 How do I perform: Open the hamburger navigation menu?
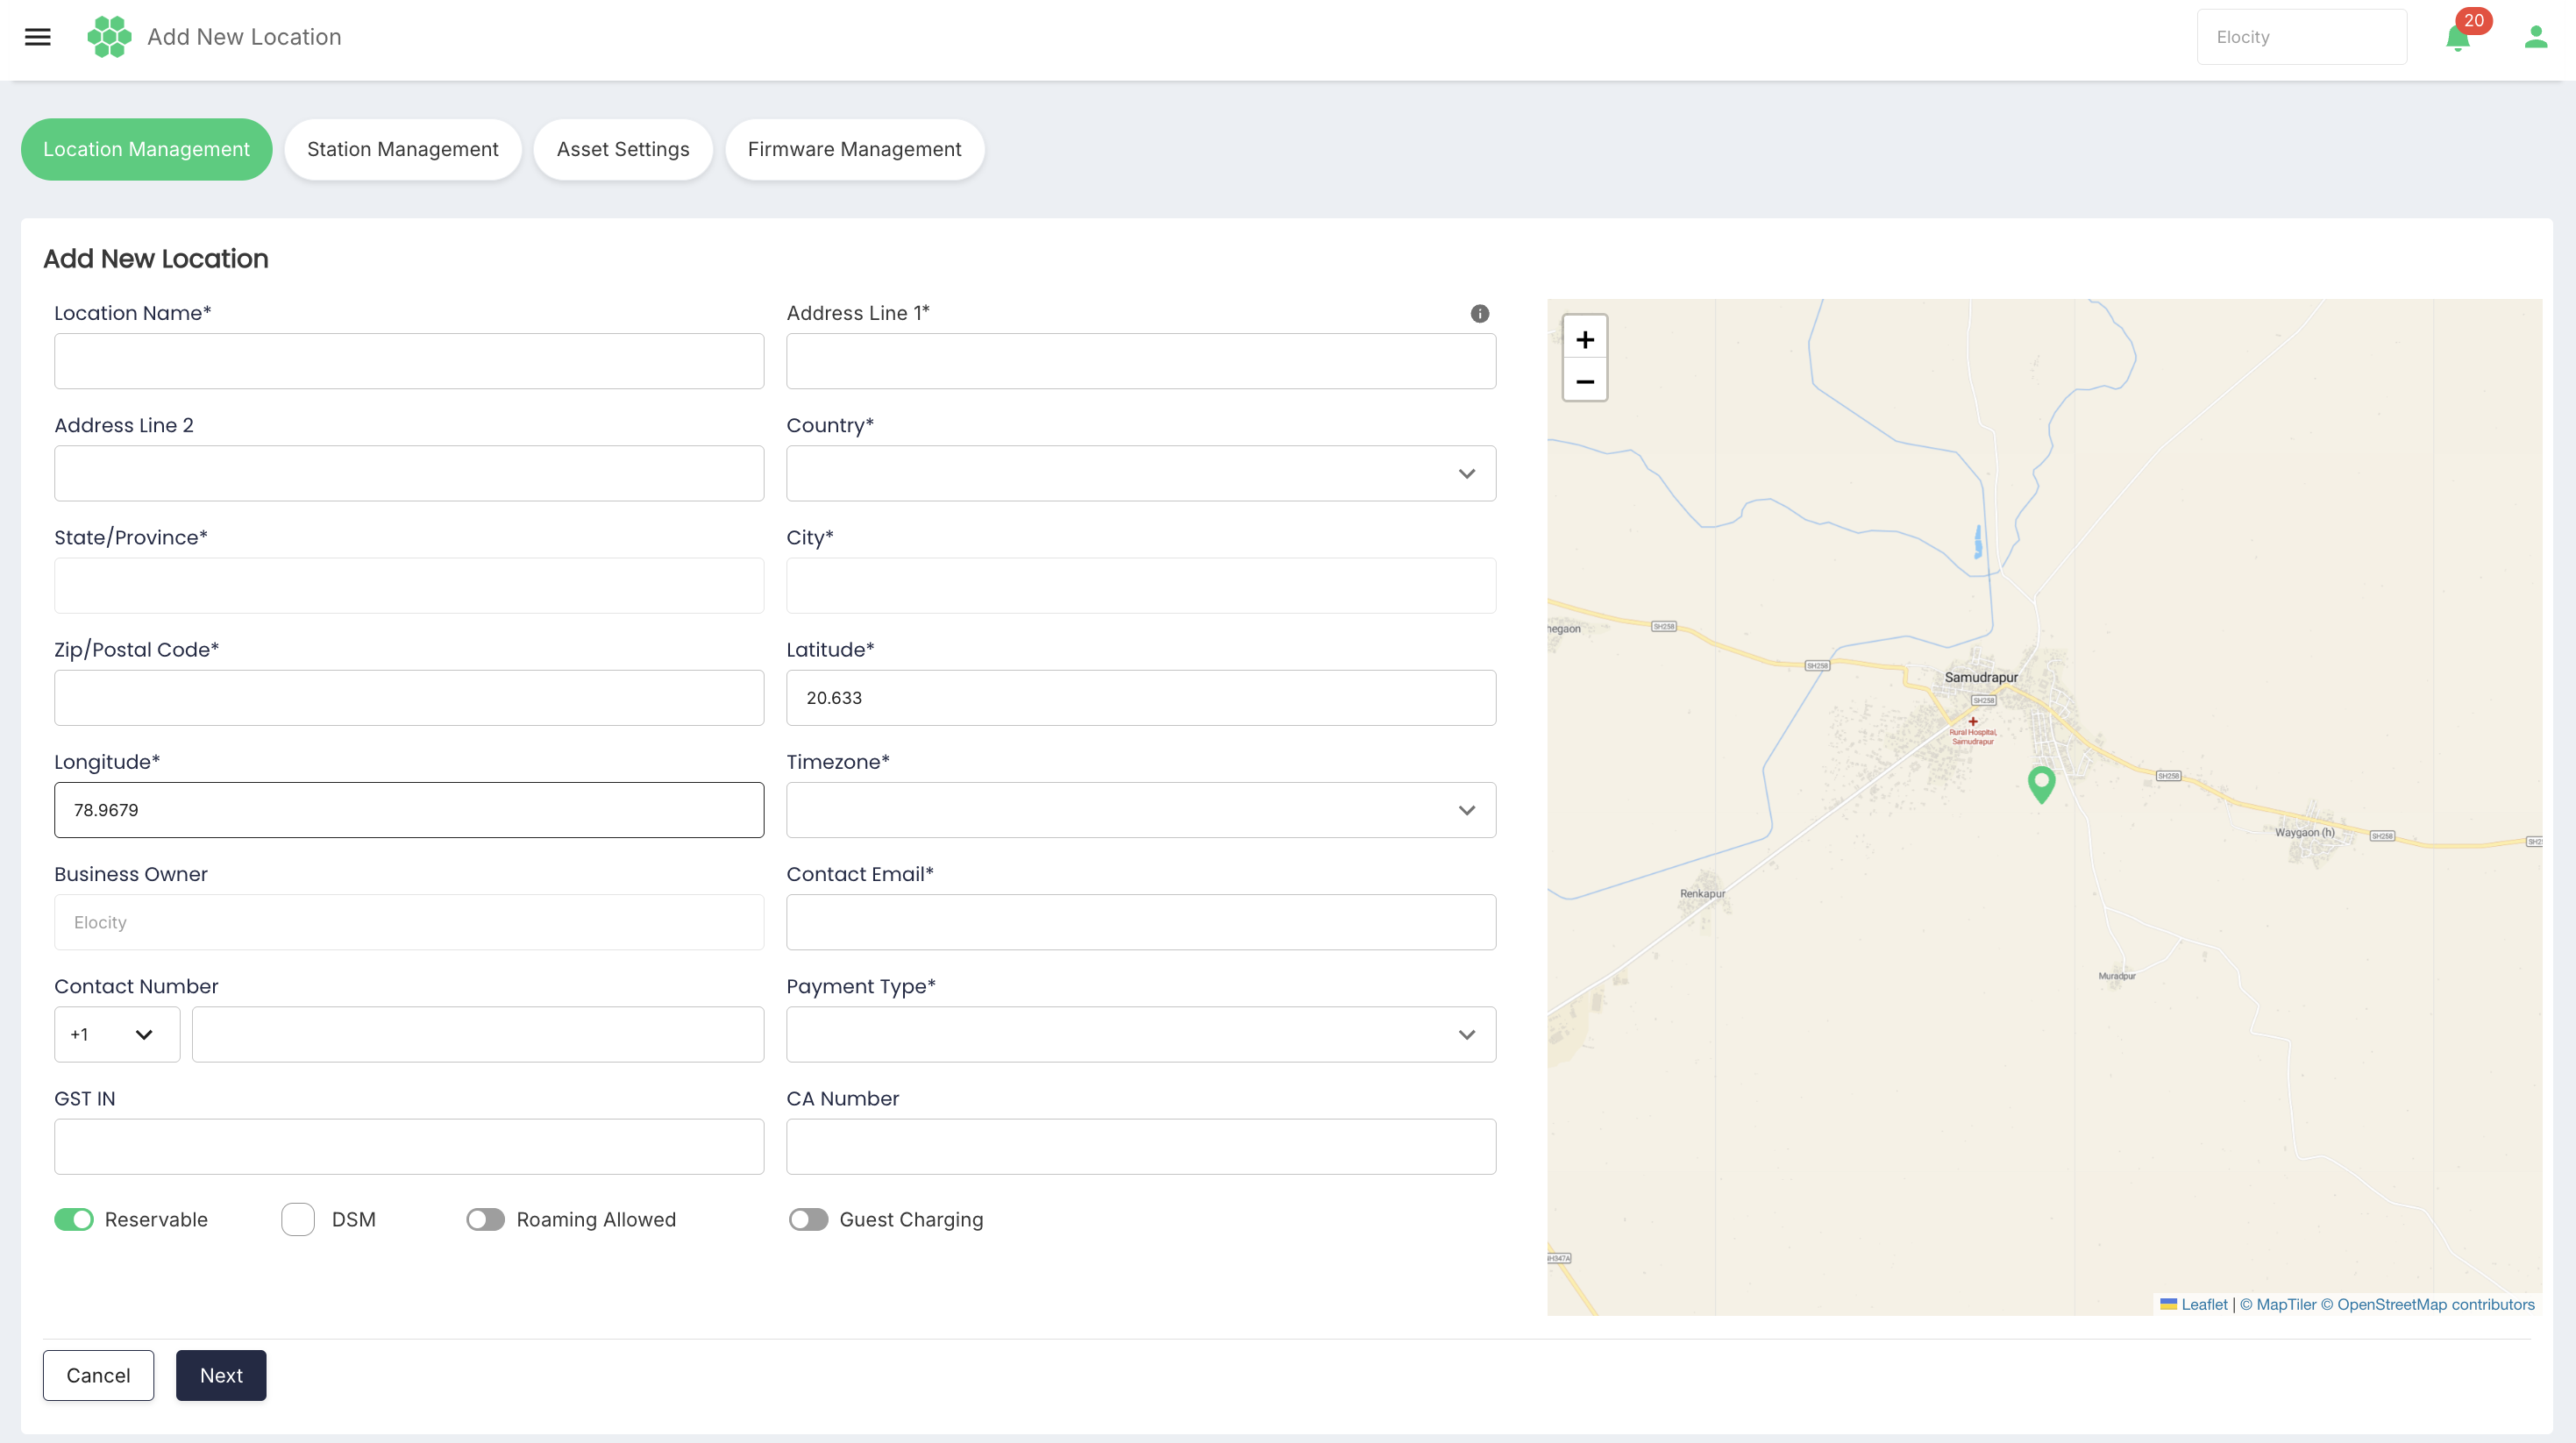(x=38, y=37)
